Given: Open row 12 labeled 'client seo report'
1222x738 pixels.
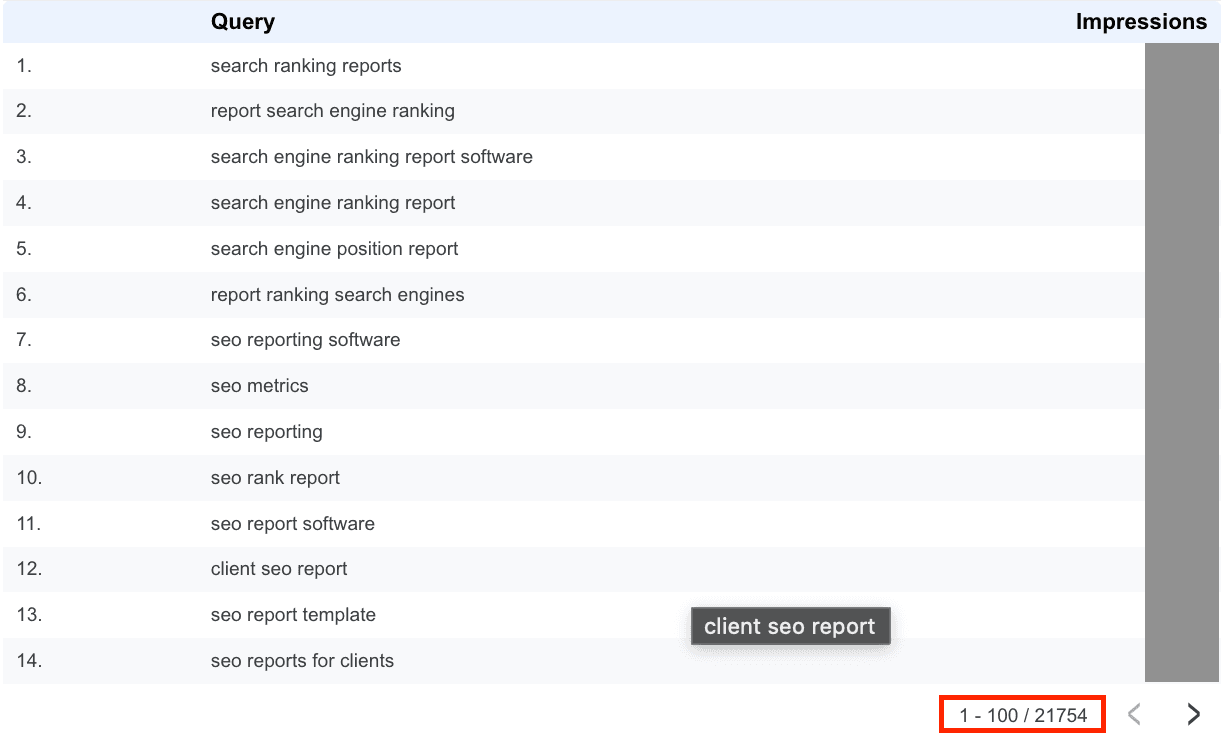Looking at the screenshot, I should point(279,569).
